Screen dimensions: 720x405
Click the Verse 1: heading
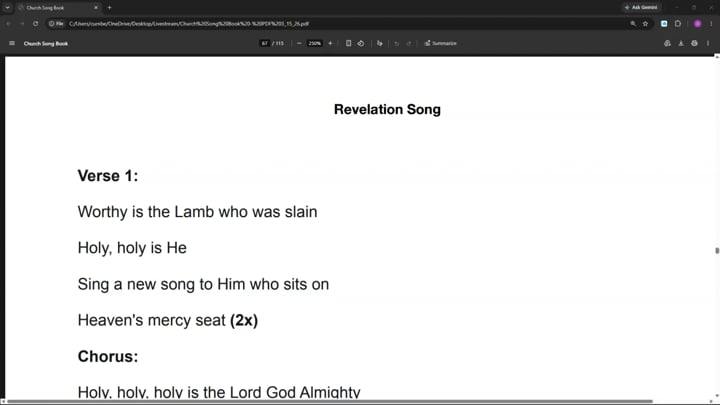108,176
